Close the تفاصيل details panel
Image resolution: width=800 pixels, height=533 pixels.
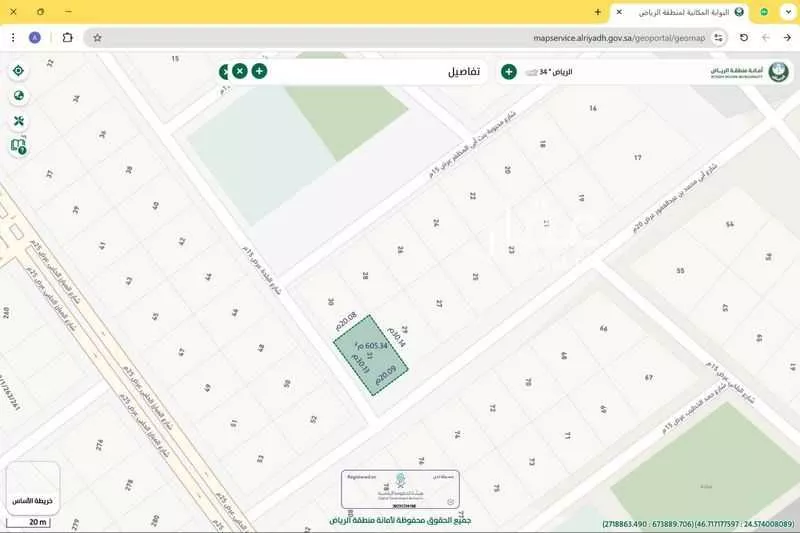pyautogui.click(x=240, y=71)
